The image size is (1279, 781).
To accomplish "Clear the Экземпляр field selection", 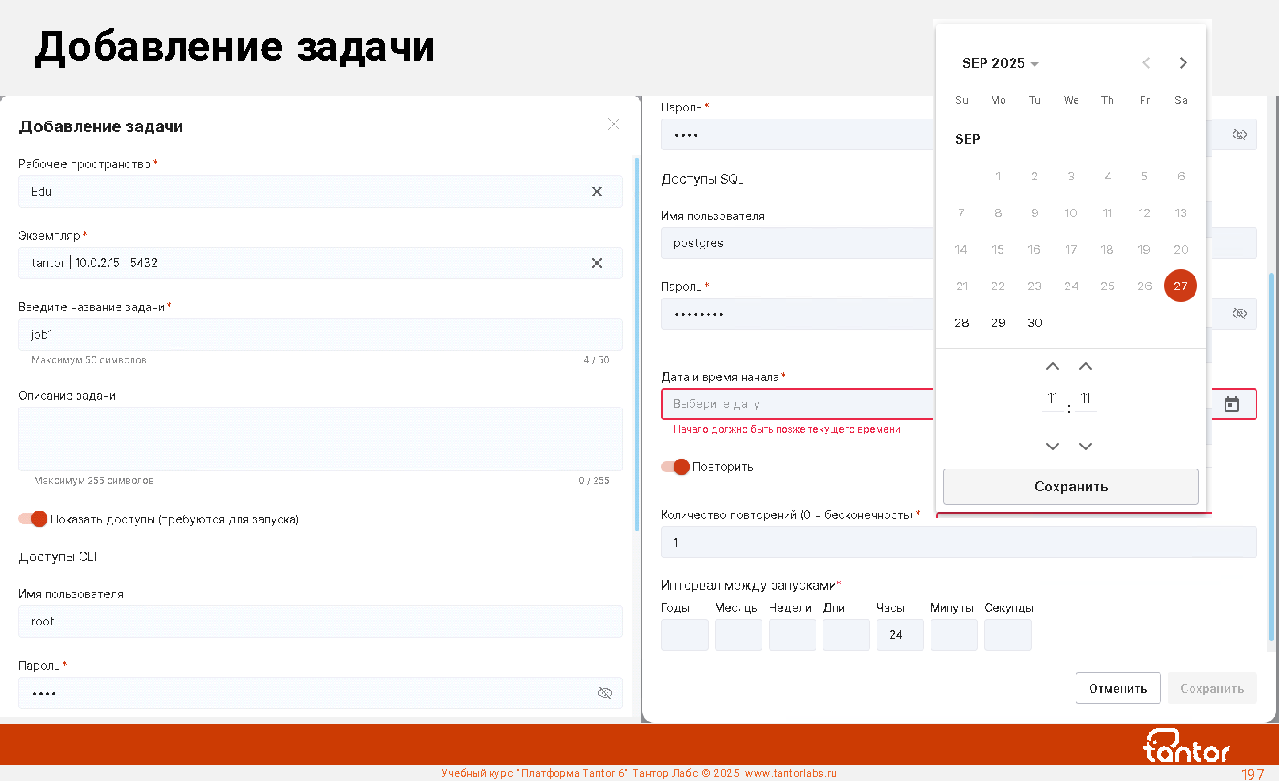I will point(597,263).
